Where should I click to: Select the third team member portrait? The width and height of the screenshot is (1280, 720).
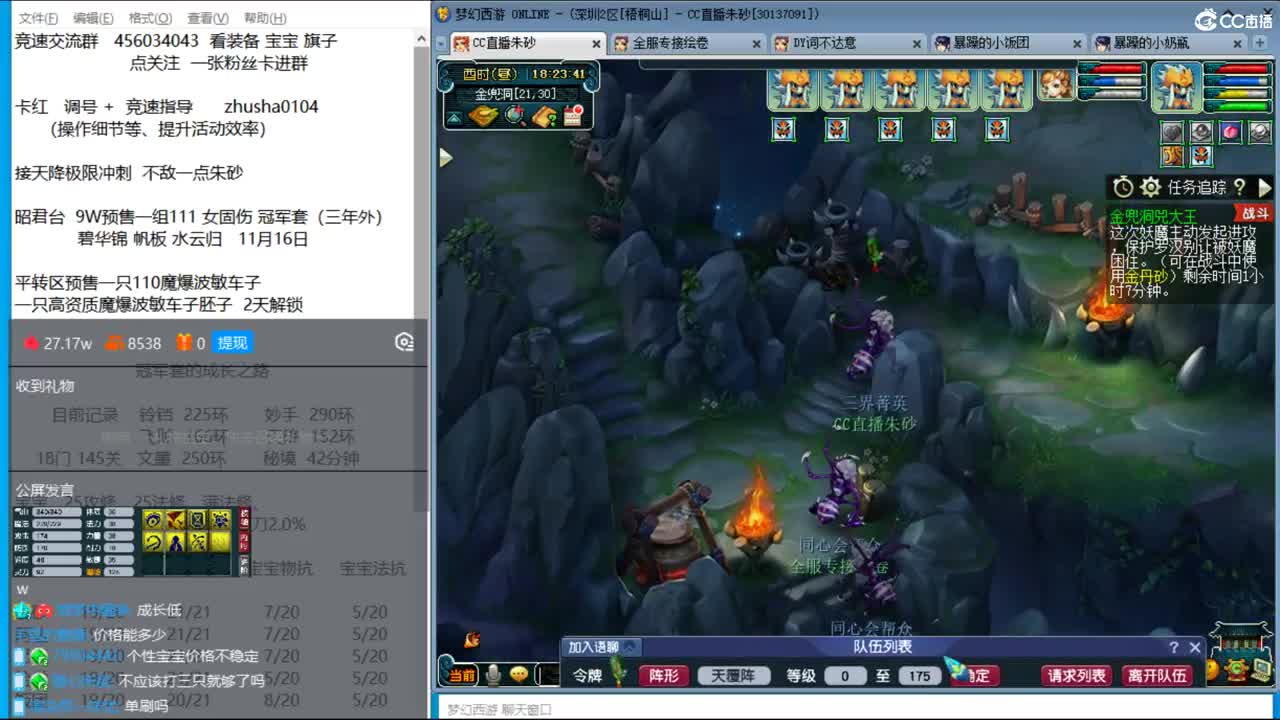tap(902, 88)
